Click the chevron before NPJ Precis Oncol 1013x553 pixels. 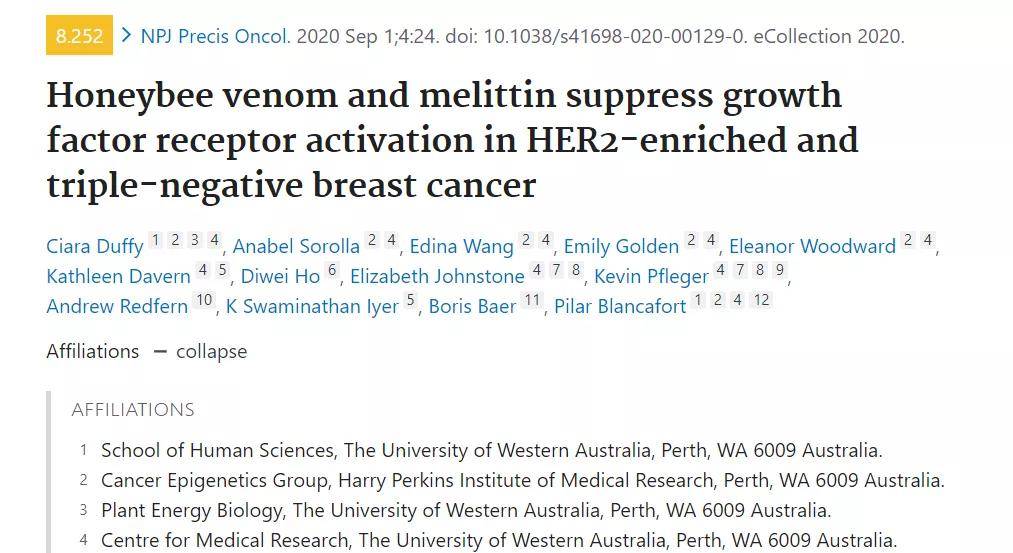pos(126,36)
